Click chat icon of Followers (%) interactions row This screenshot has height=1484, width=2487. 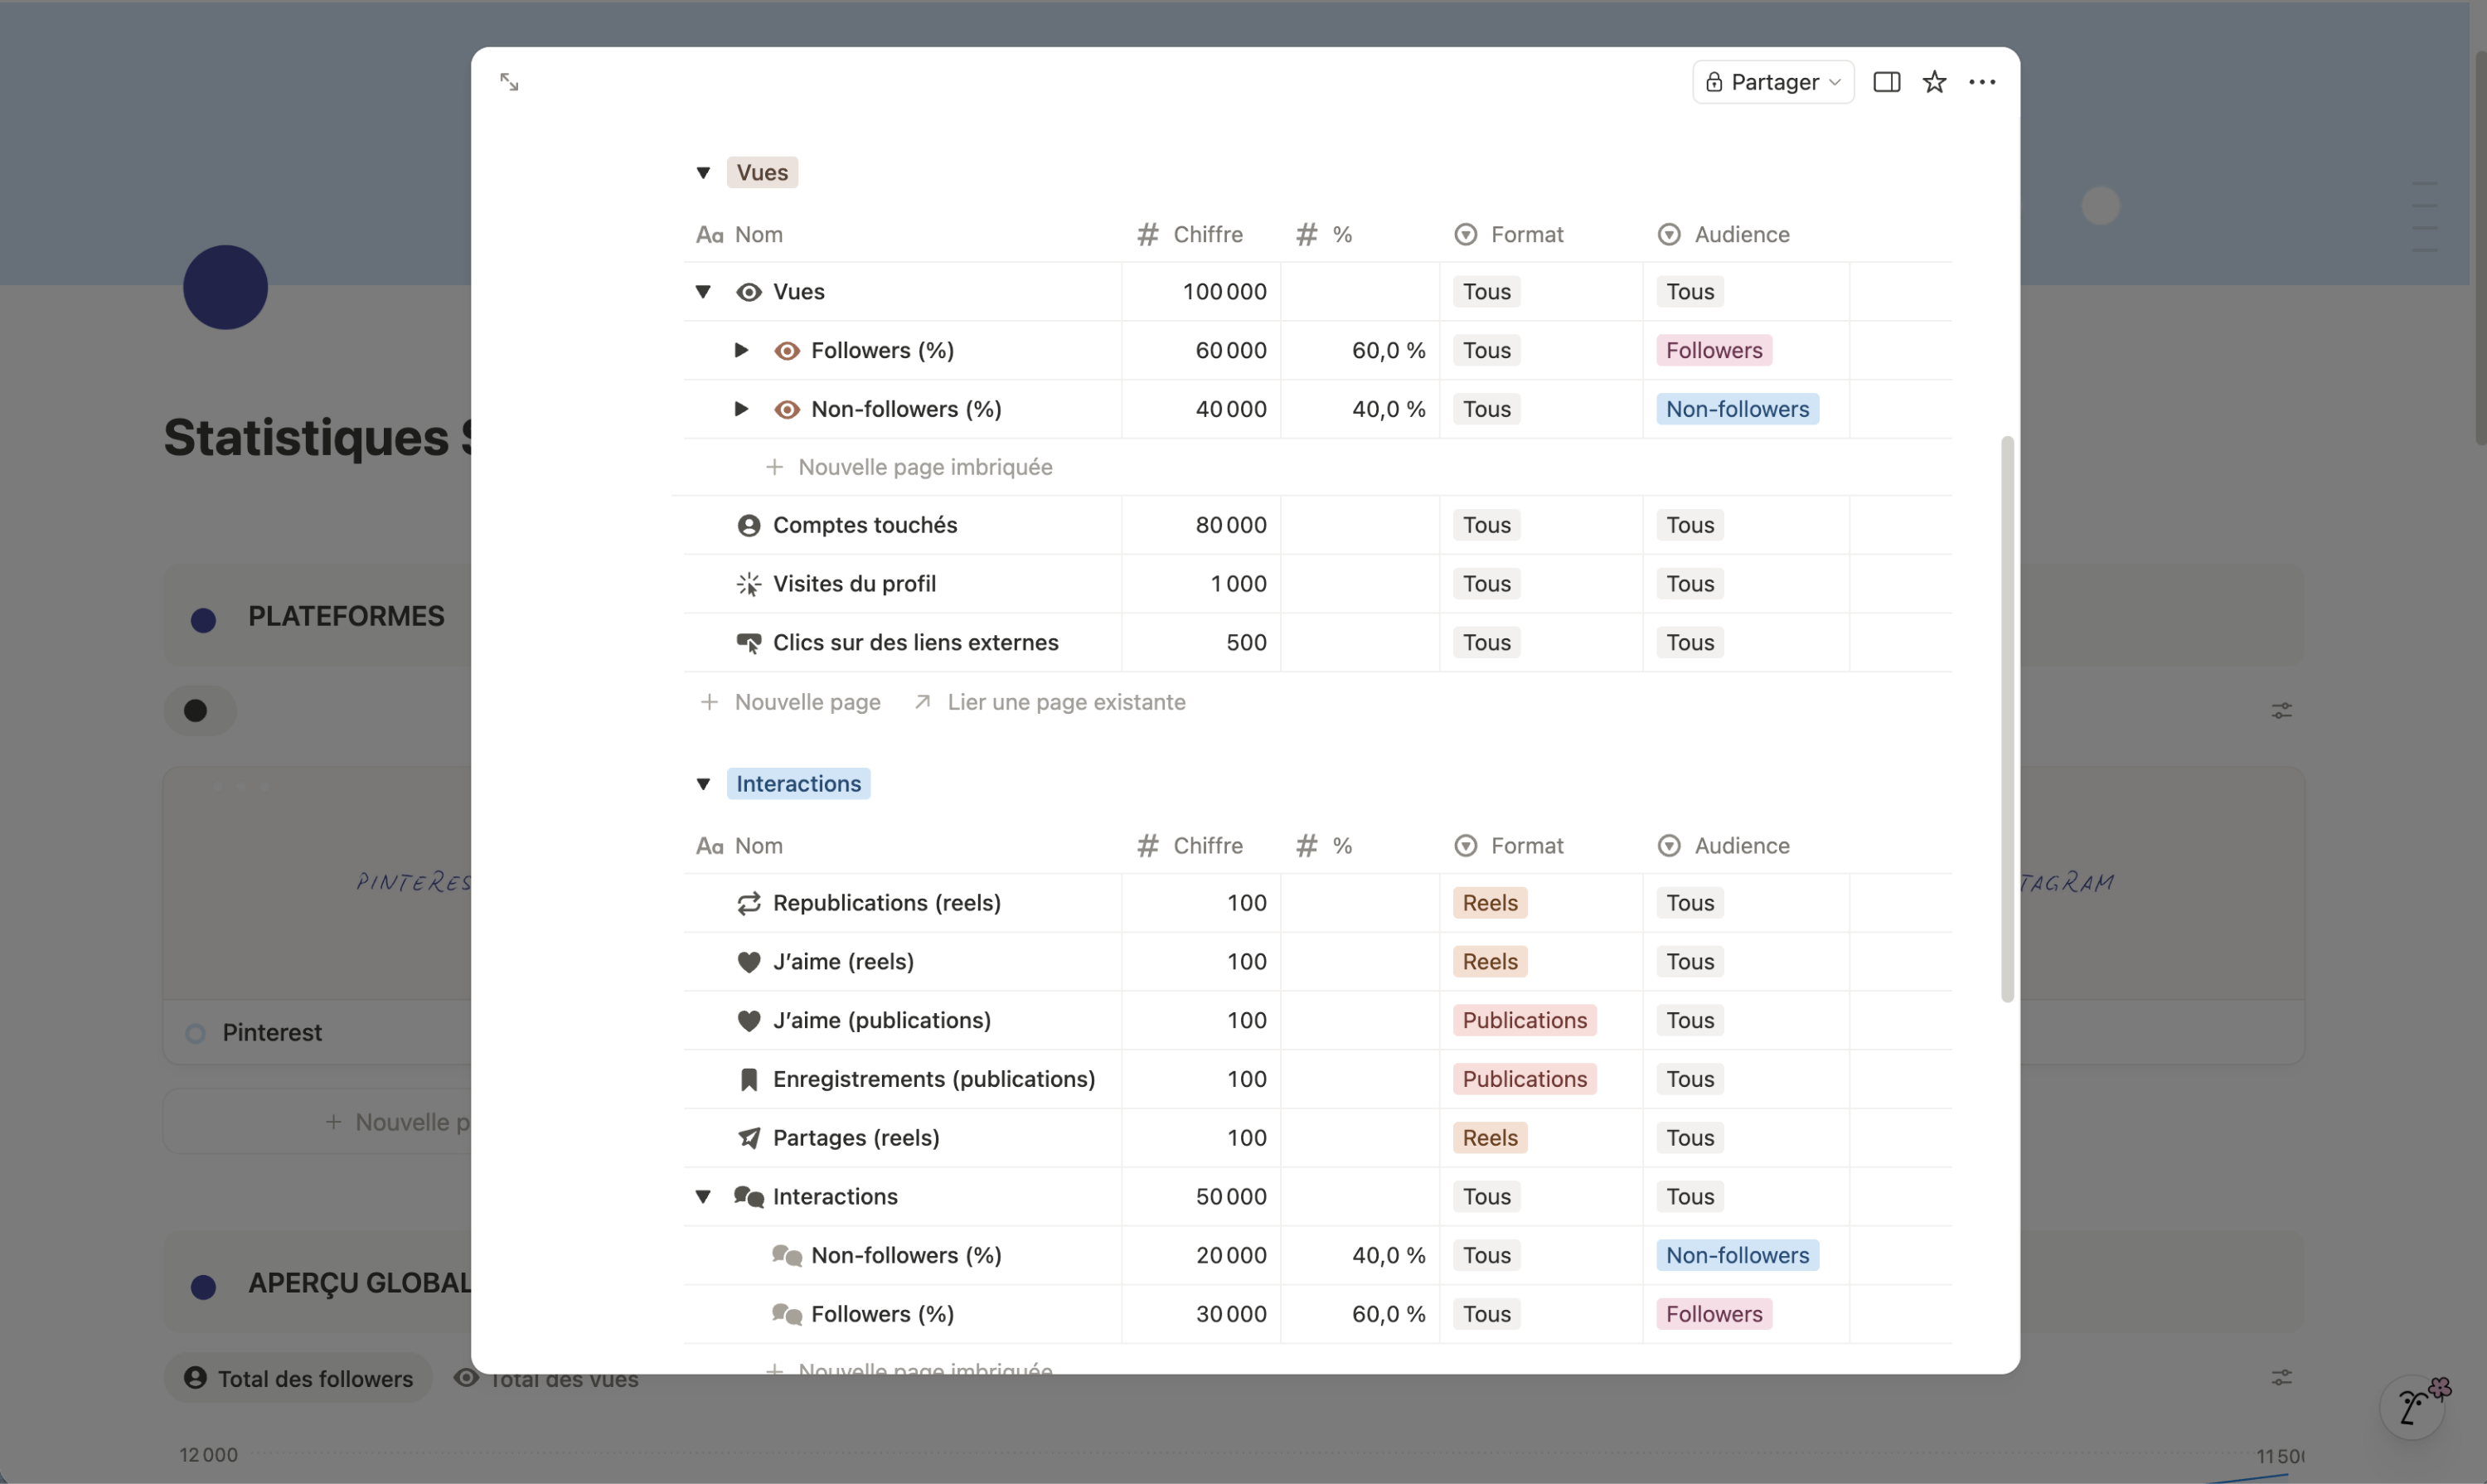(x=787, y=1314)
